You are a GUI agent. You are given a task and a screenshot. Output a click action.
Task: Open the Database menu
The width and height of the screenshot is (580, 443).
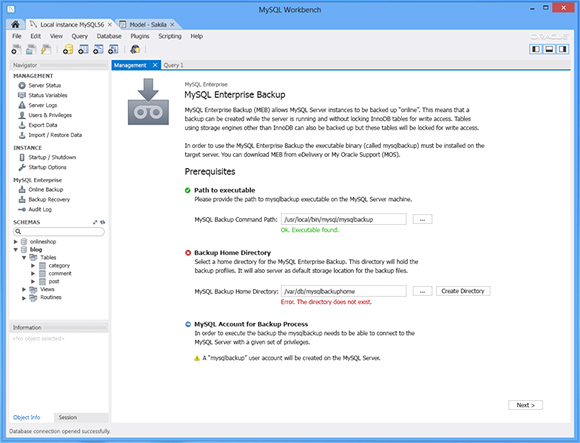109,36
